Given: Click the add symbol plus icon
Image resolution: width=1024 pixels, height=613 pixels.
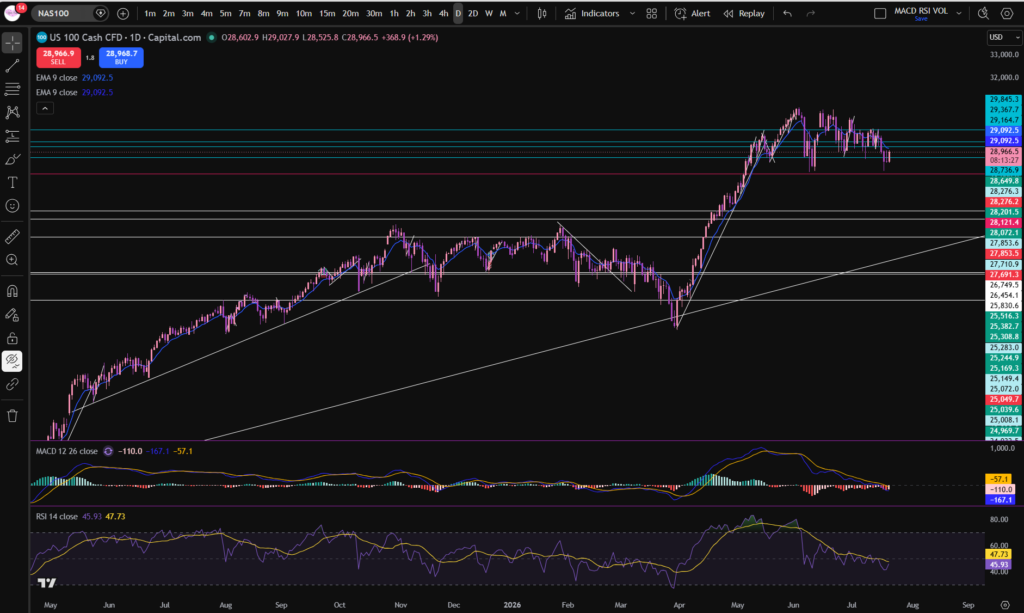Looking at the screenshot, I should [x=123, y=13].
